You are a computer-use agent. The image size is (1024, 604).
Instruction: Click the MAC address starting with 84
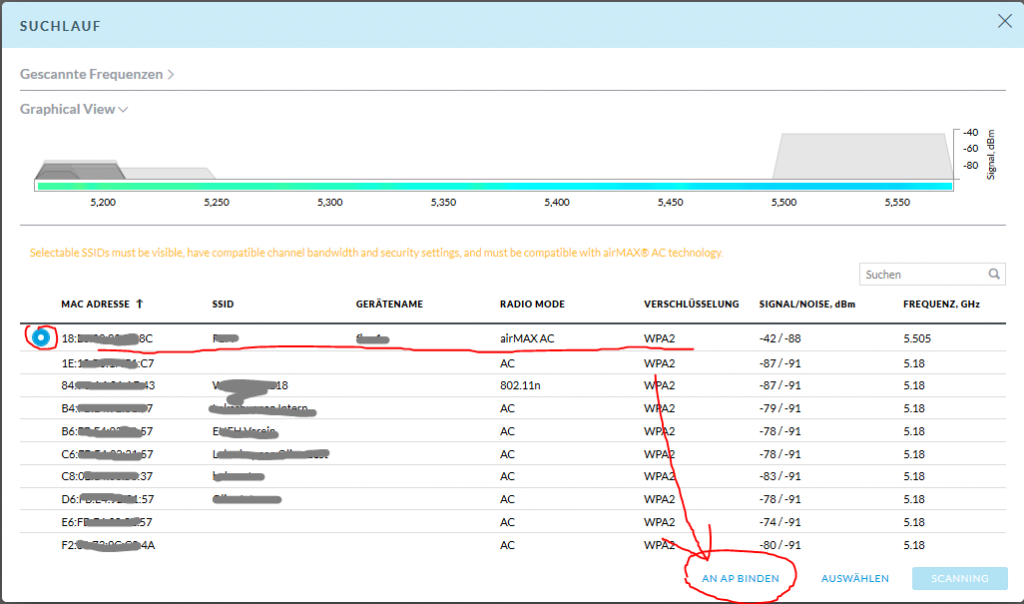(108, 385)
